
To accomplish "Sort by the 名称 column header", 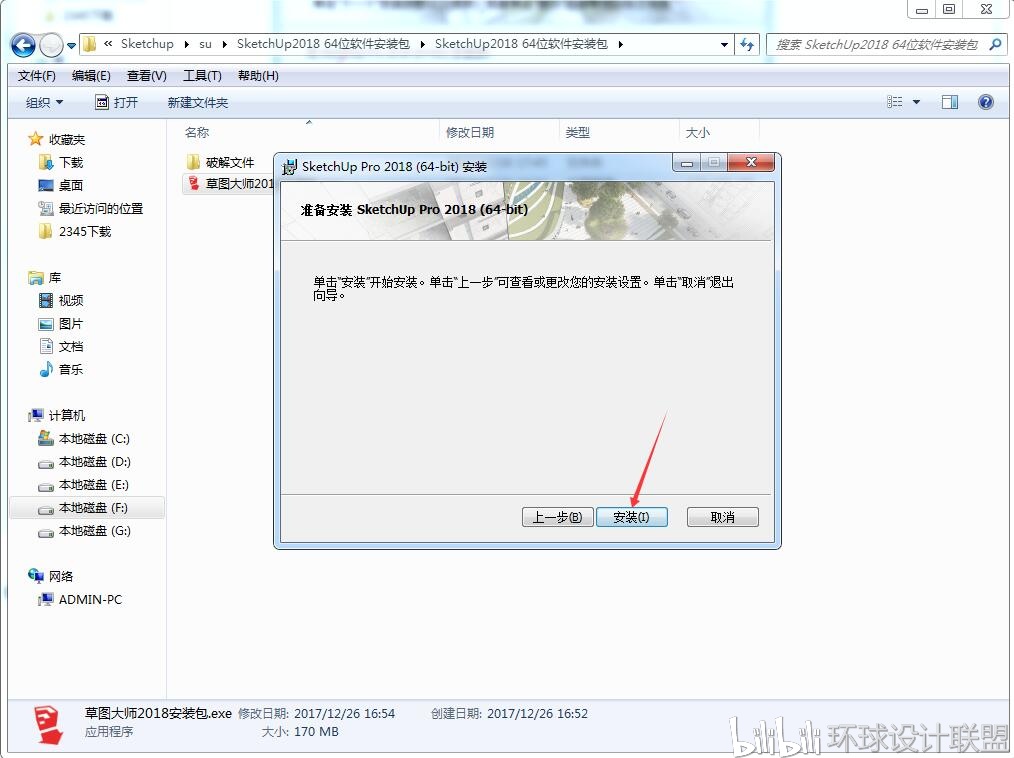I will click(197, 132).
